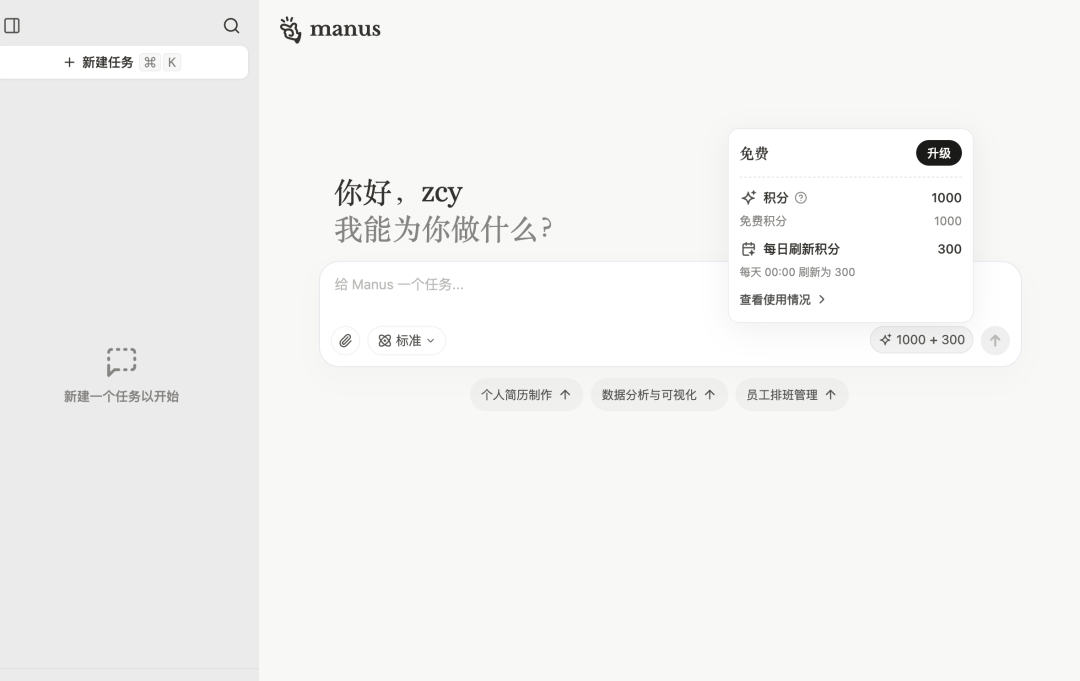This screenshot has width=1080, height=681.
Task: Select the 数据分析与可视化 suggestion
Action: (658, 395)
